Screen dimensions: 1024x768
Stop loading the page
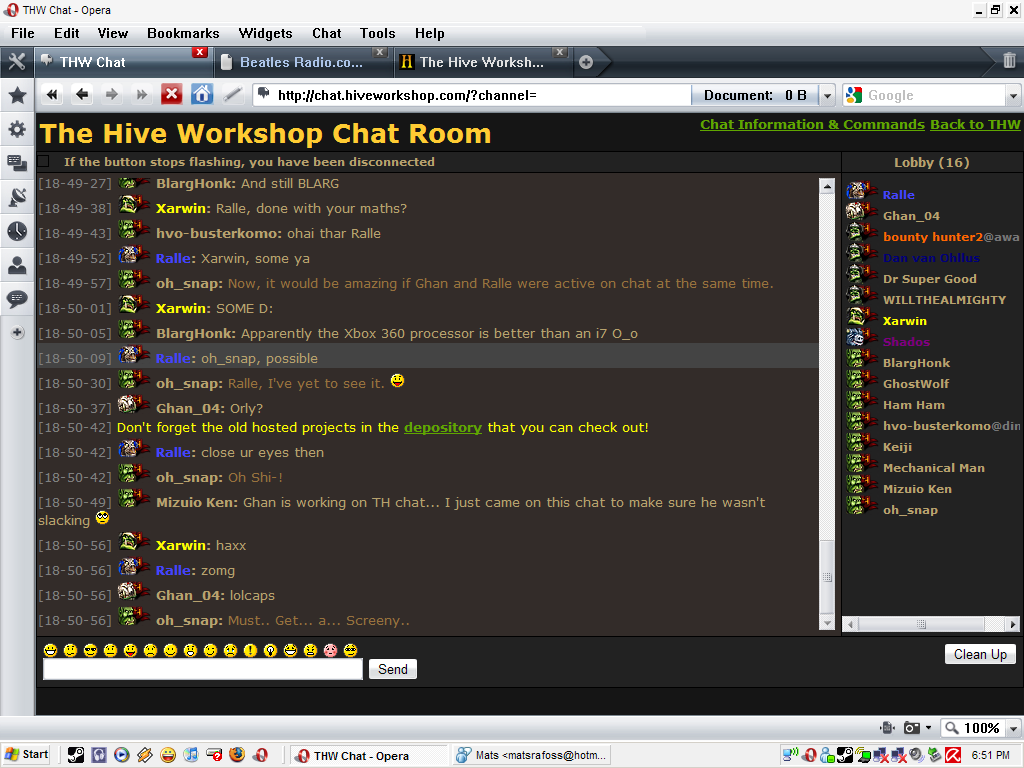click(x=172, y=95)
